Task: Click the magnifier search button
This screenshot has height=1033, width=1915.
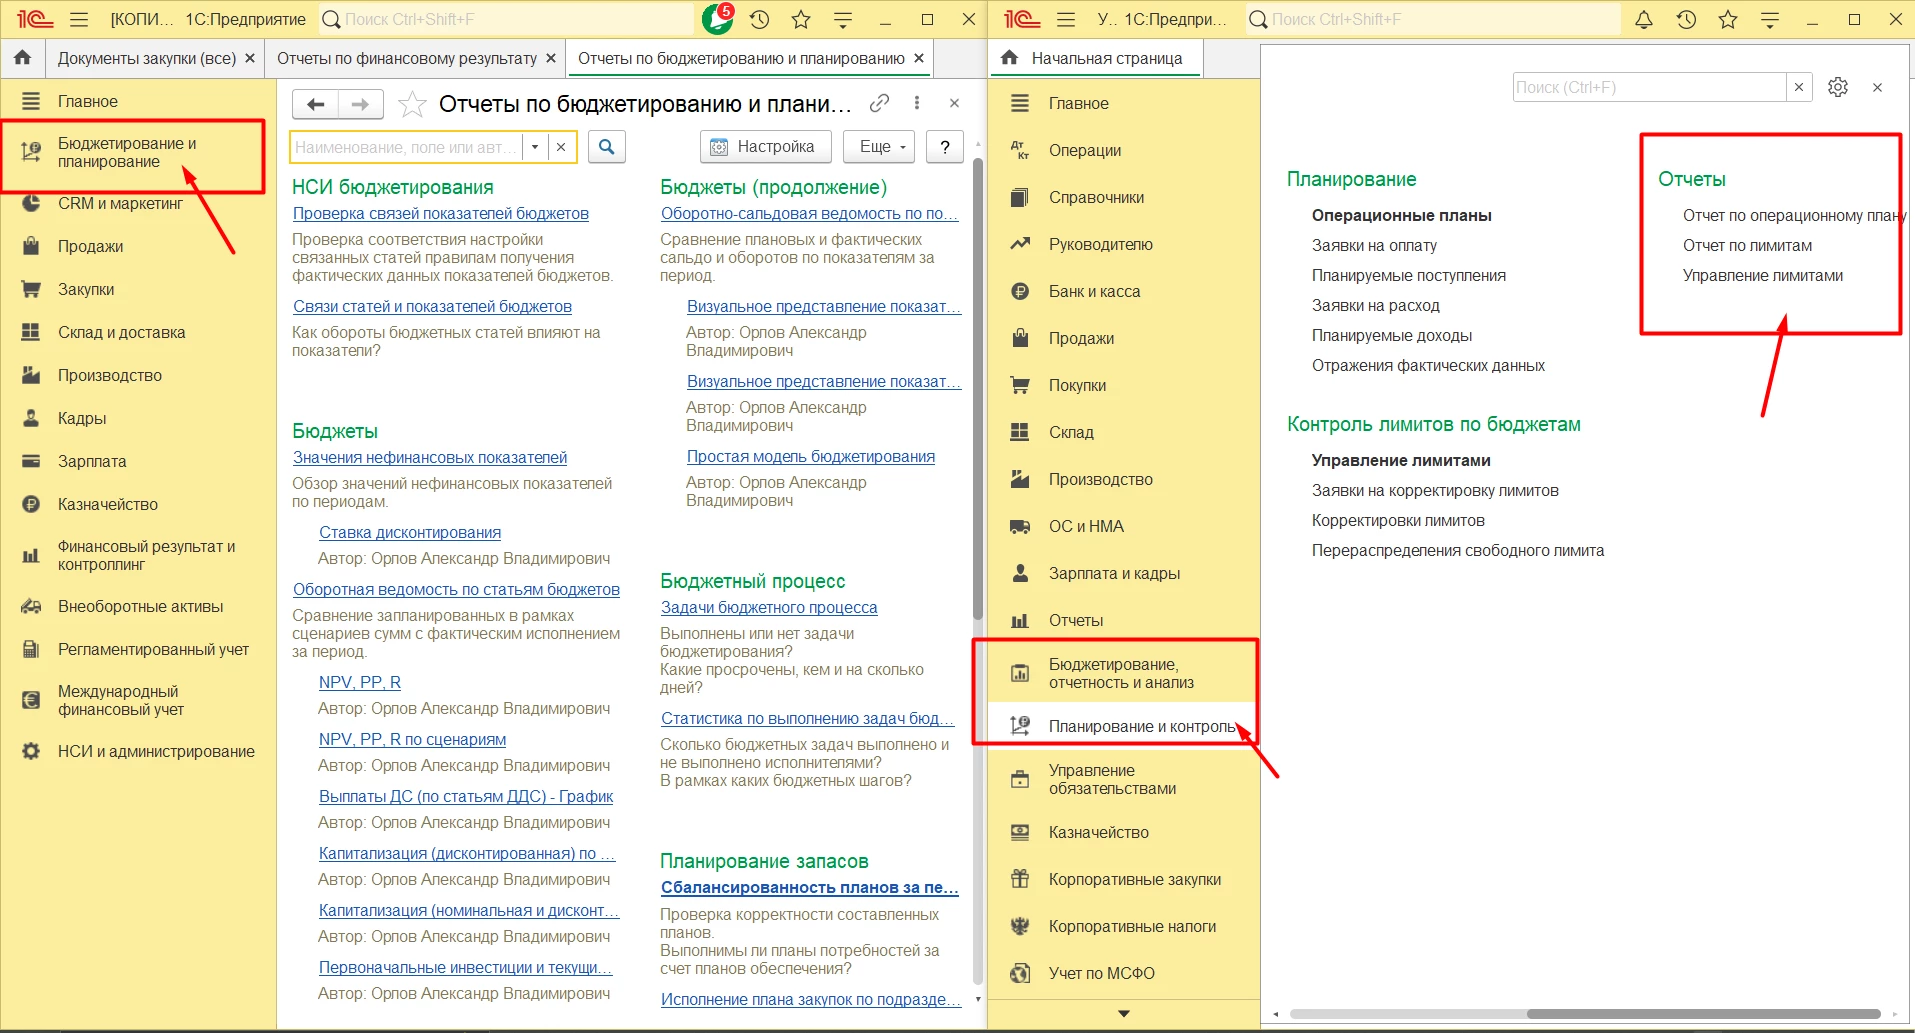Action: pyautogui.click(x=607, y=147)
